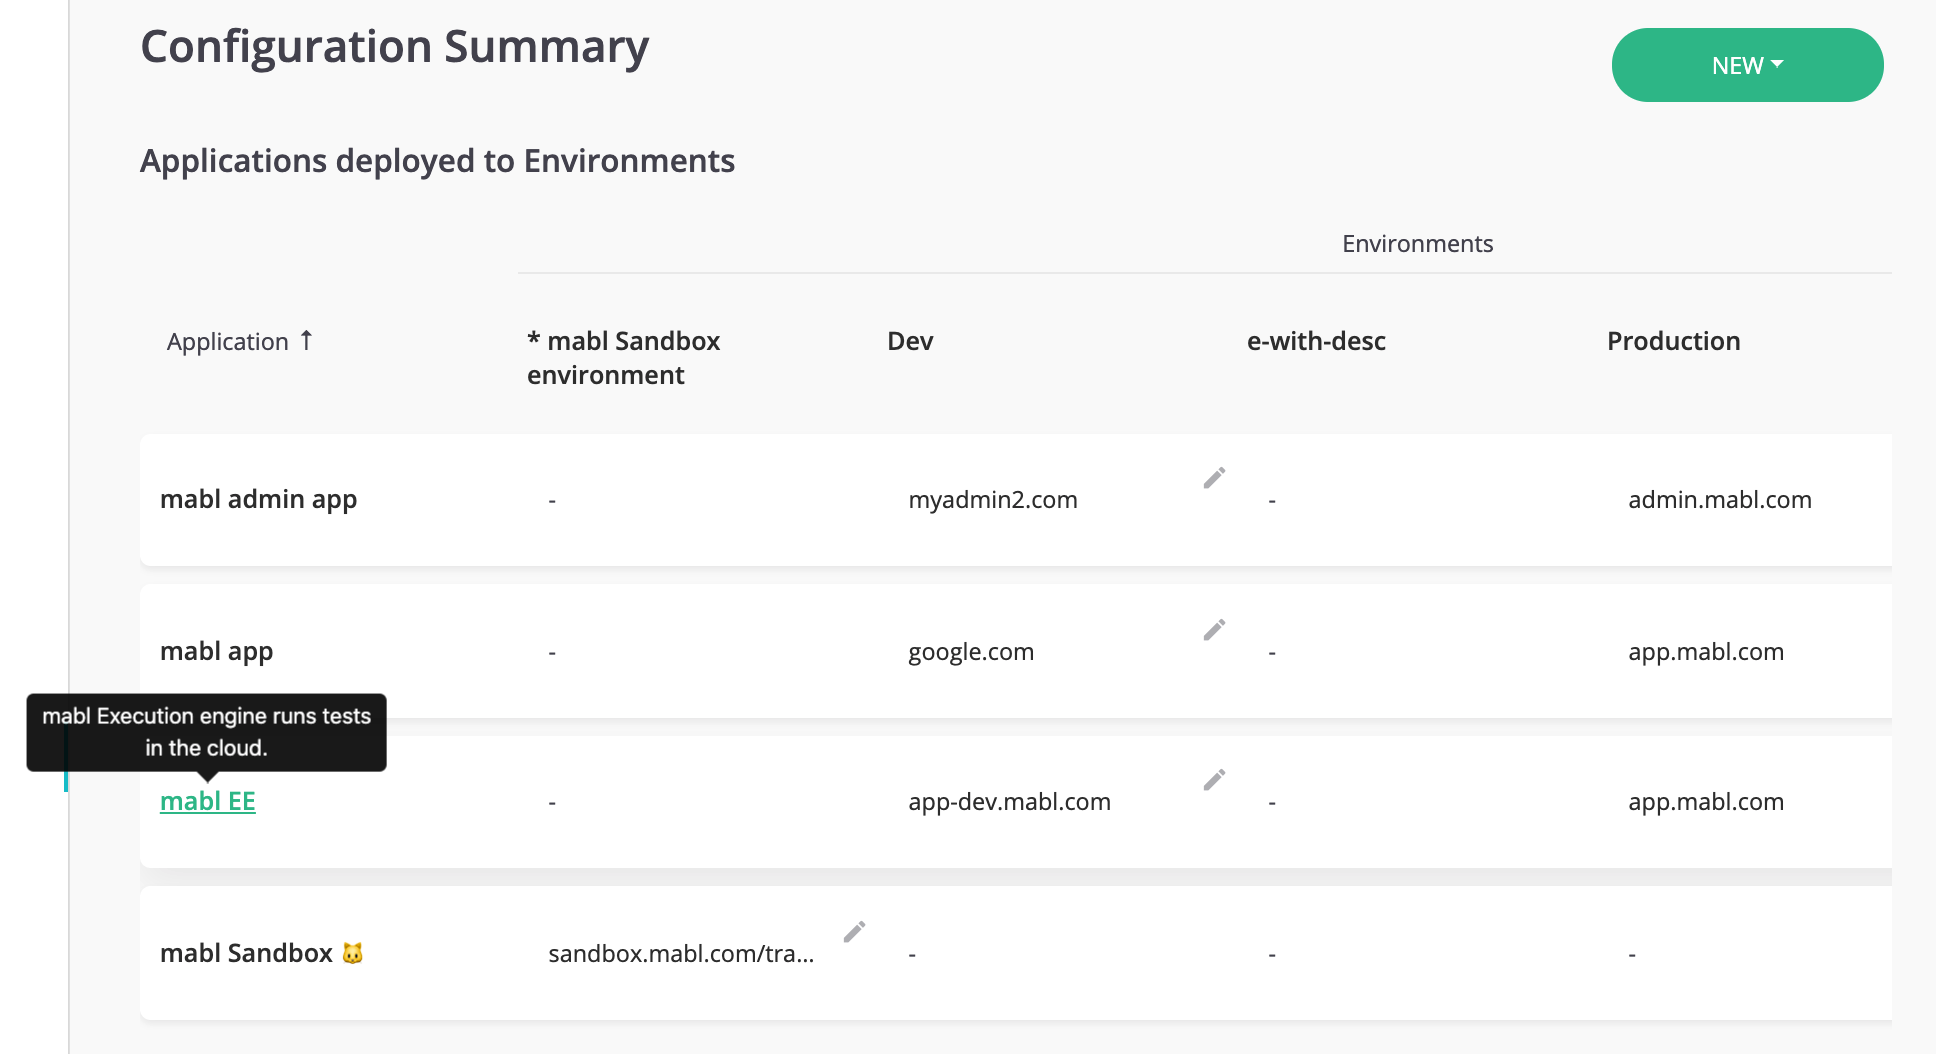Click the app-dev.mabl.com URL cell

1009,801
